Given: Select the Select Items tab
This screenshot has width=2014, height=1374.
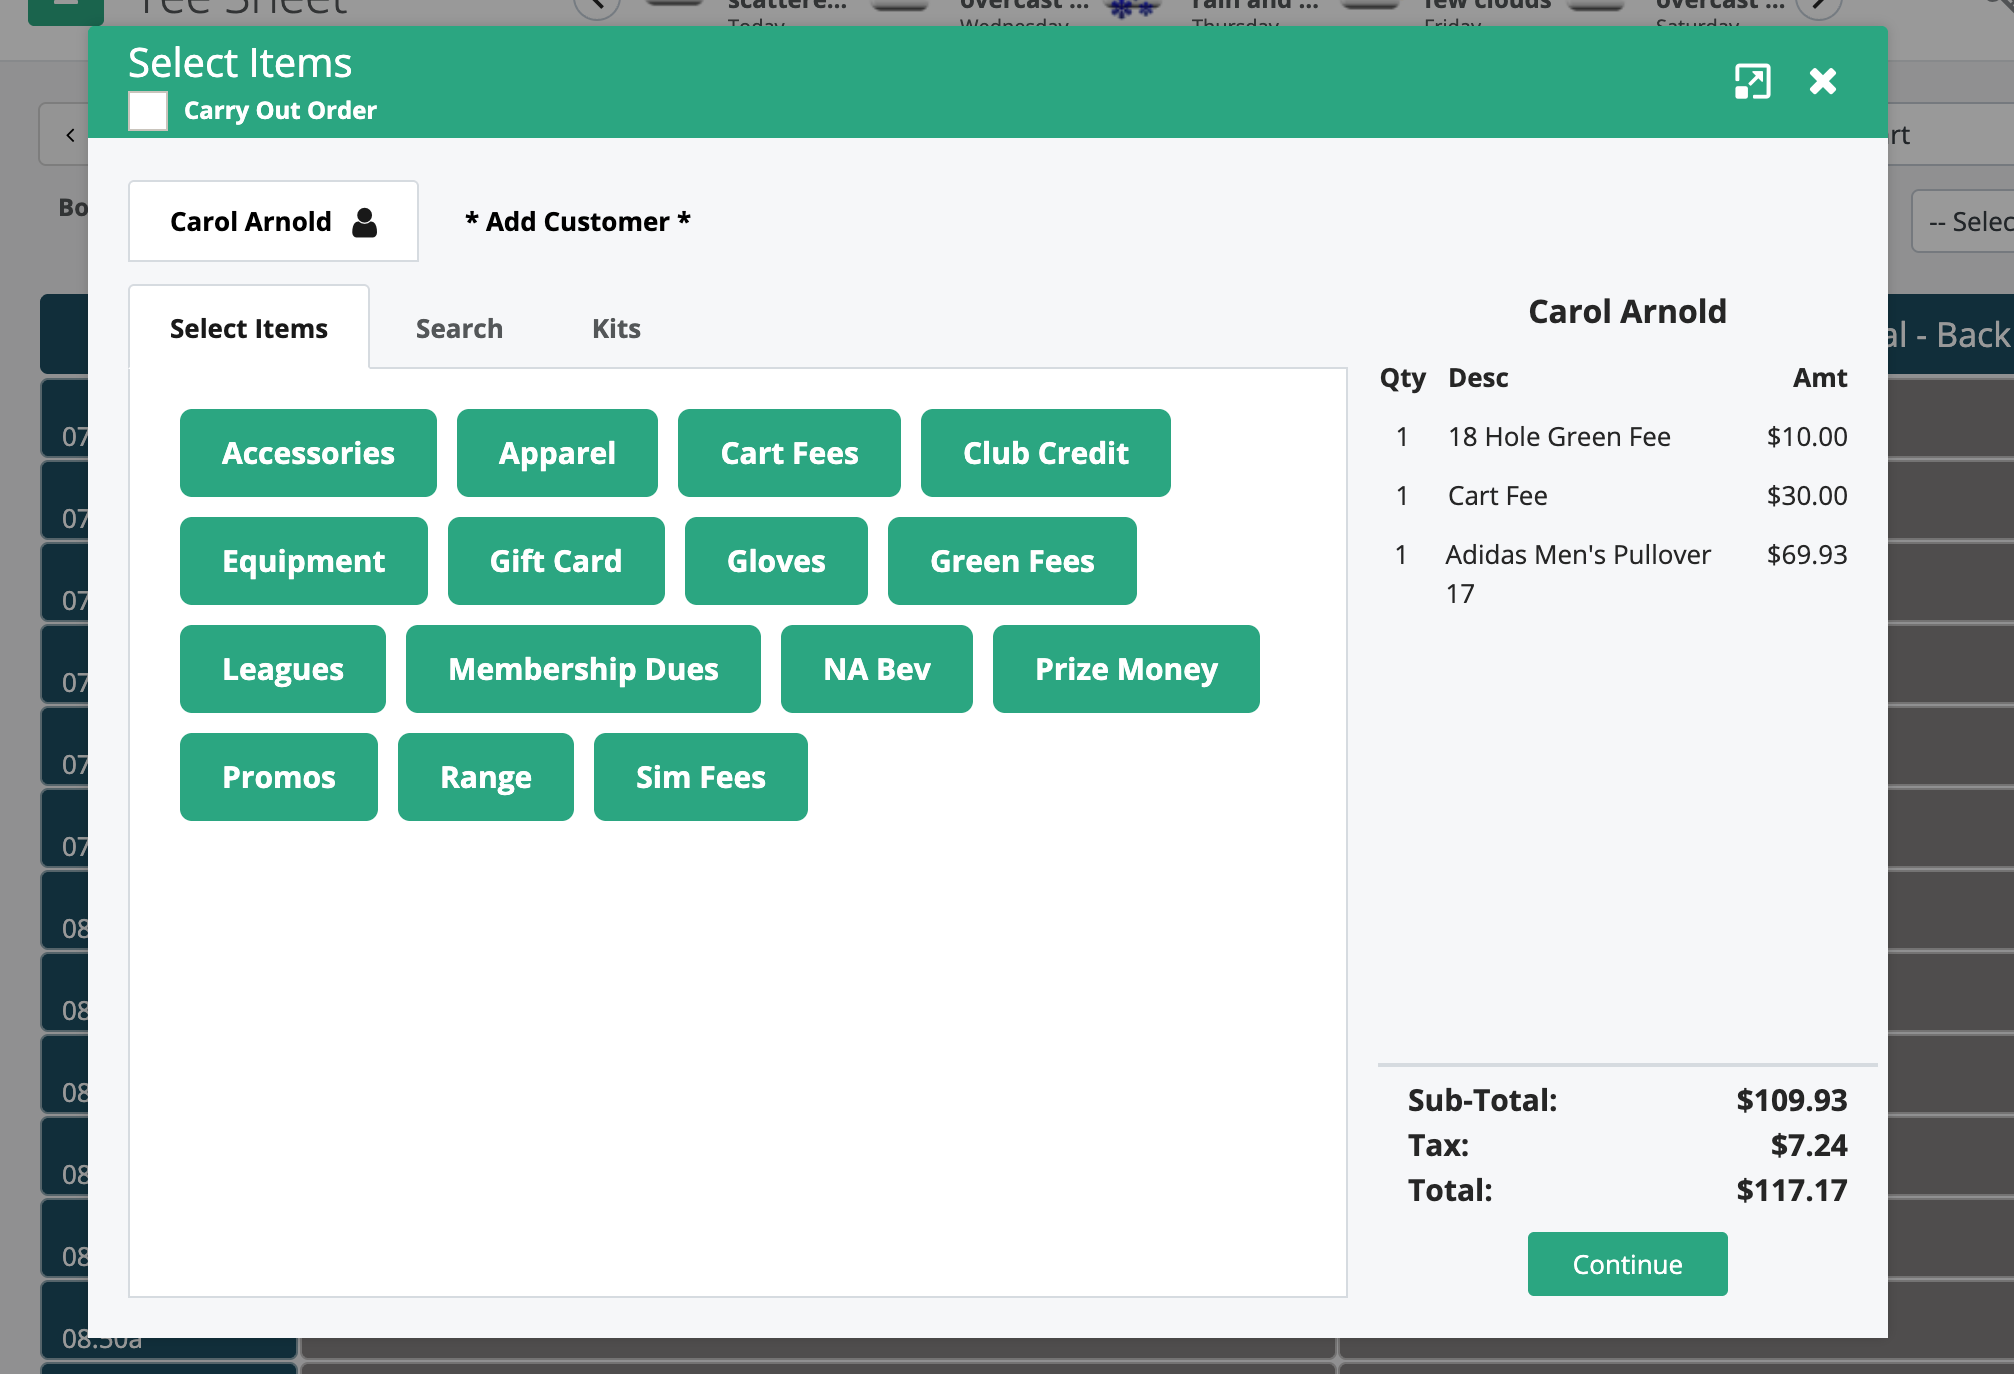Looking at the screenshot, I should [248, 328].
